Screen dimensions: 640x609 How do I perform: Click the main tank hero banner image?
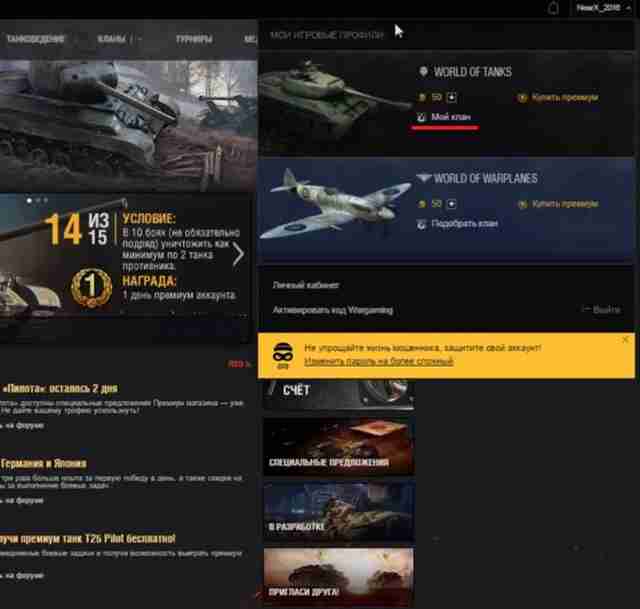coord(128,126)
